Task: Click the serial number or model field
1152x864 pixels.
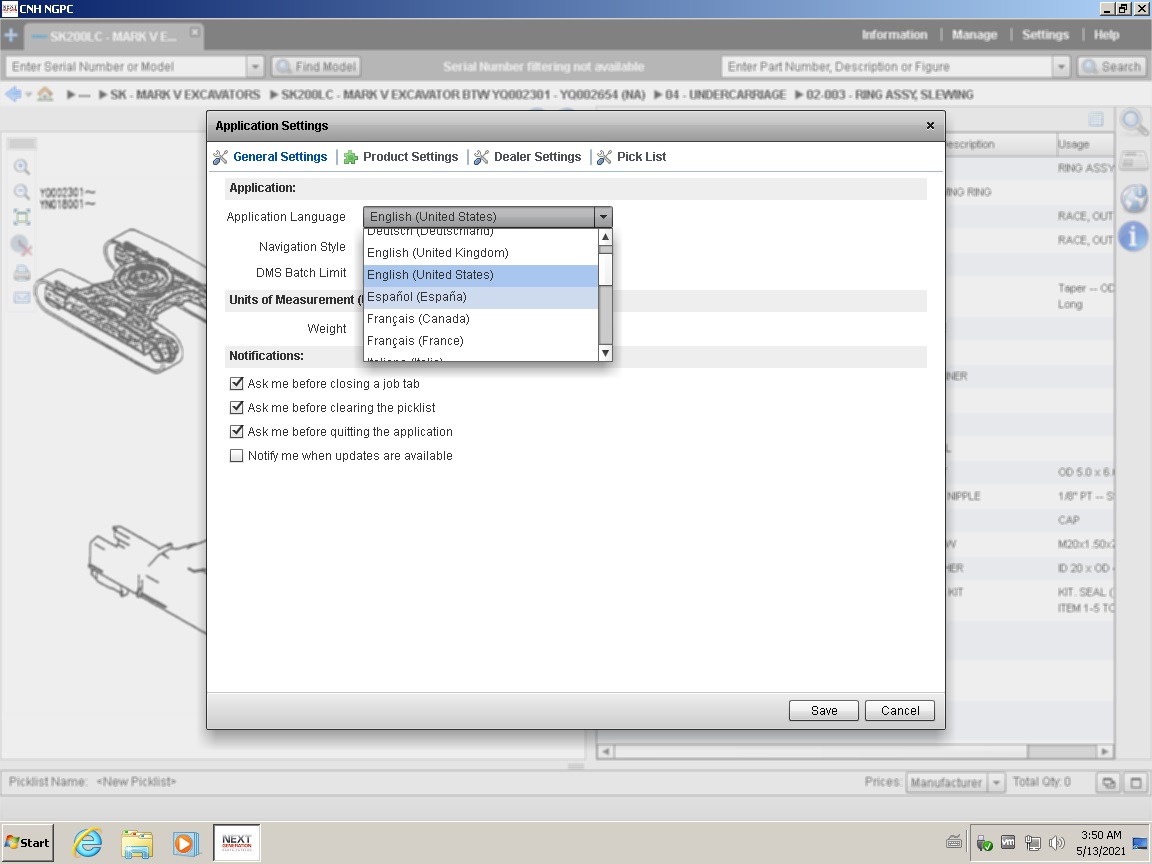Action: tap(126, 67)
